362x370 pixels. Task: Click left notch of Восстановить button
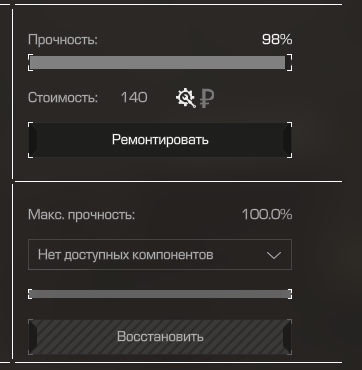[33, 337]
